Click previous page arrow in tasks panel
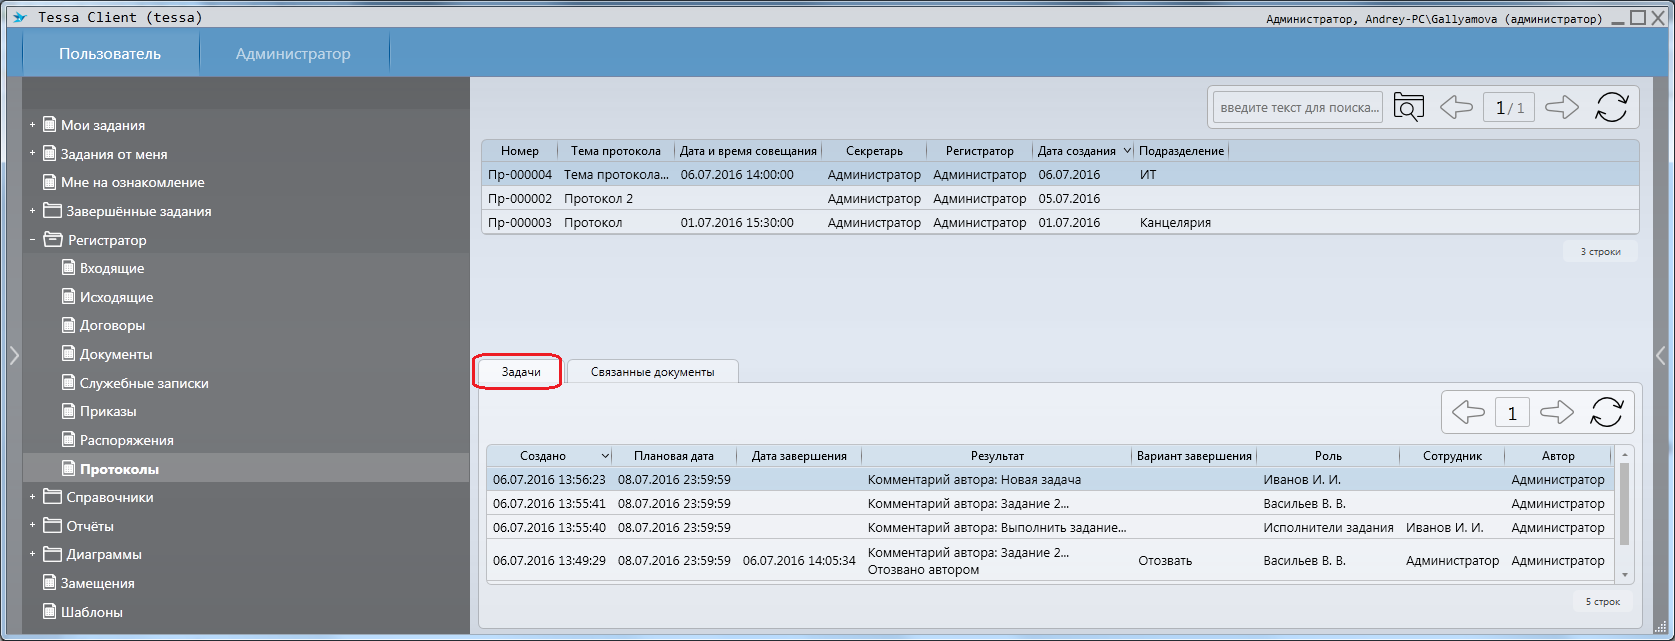 [1468, 413]
